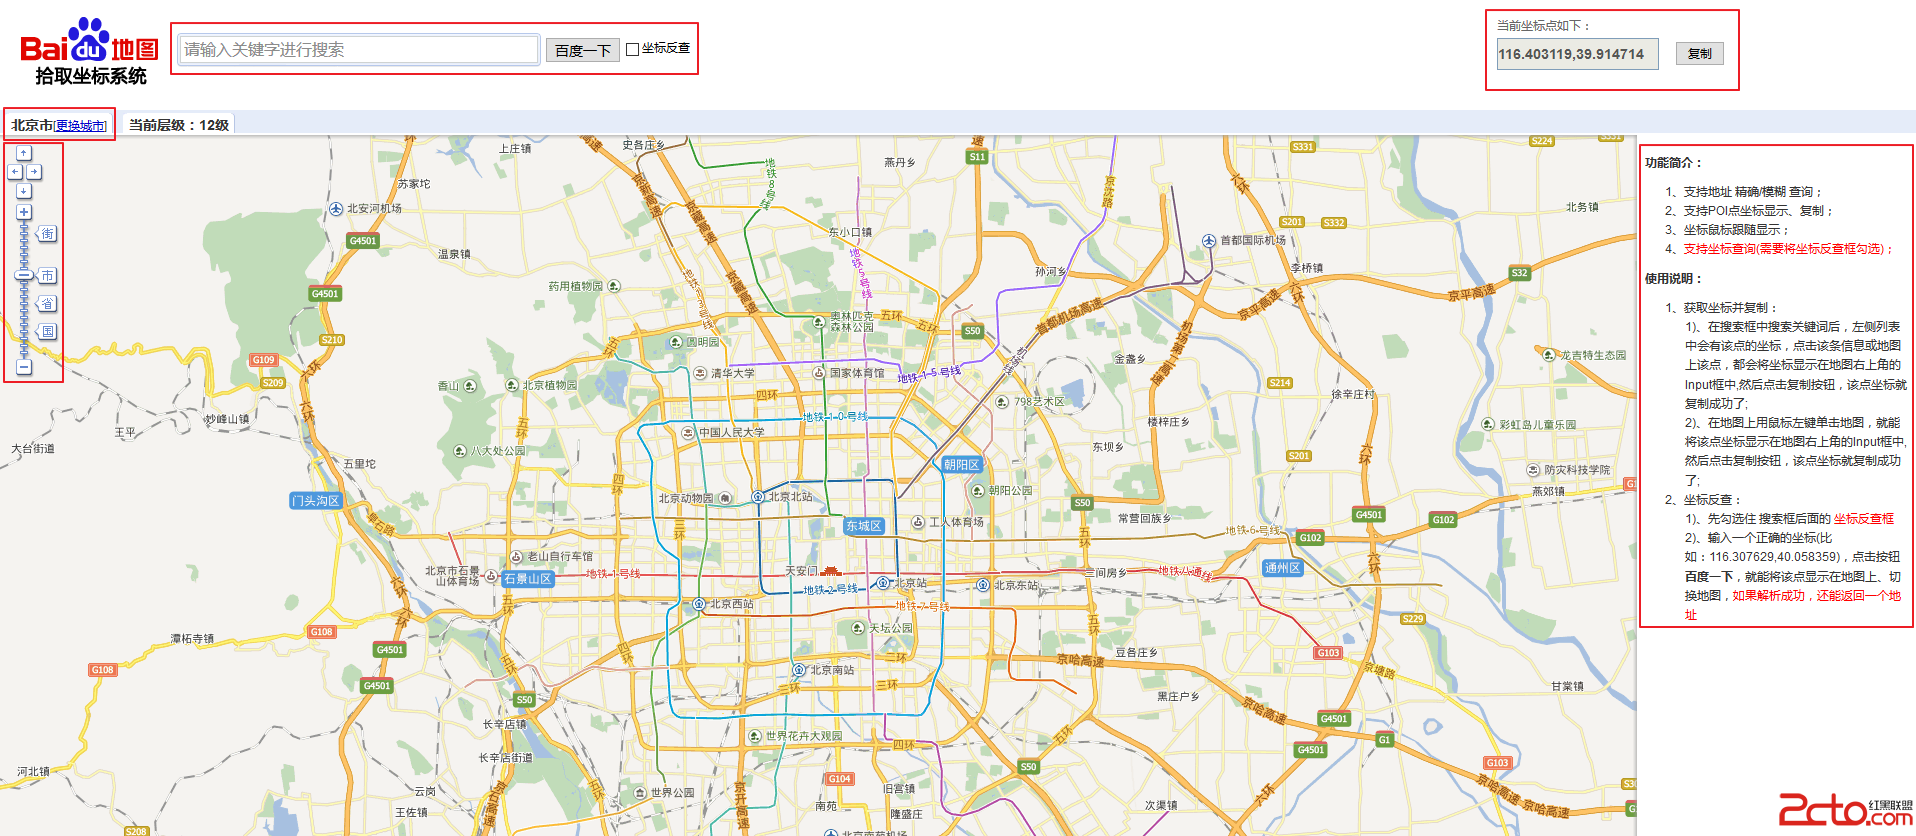Click the 北京动物园 zoo icon
1916x836 pixels.
coord(725,498)
